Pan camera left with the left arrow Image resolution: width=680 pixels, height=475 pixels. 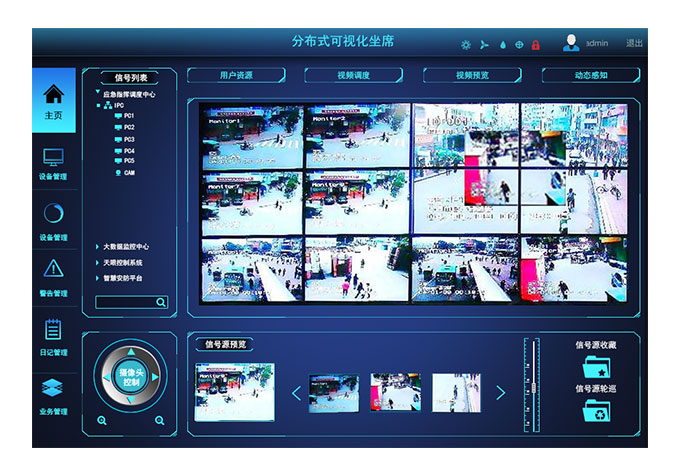point(107,377)
